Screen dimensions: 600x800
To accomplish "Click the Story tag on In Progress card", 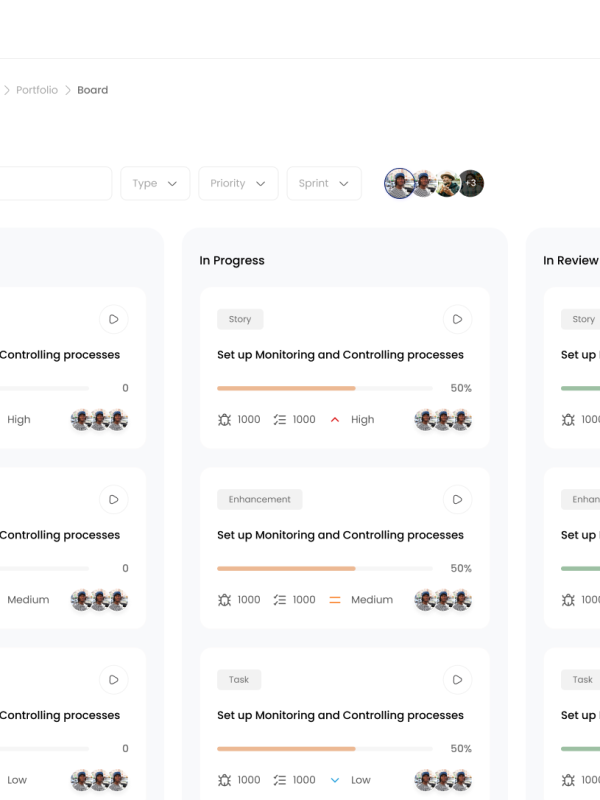I will pos(240,319).
